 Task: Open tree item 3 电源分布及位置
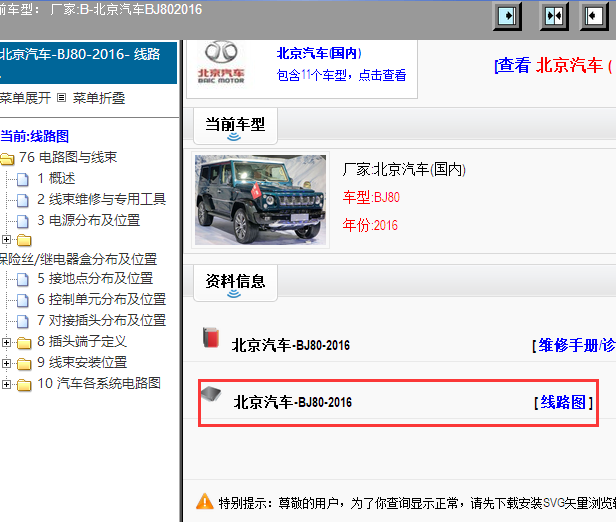click(x=89, y=220)
